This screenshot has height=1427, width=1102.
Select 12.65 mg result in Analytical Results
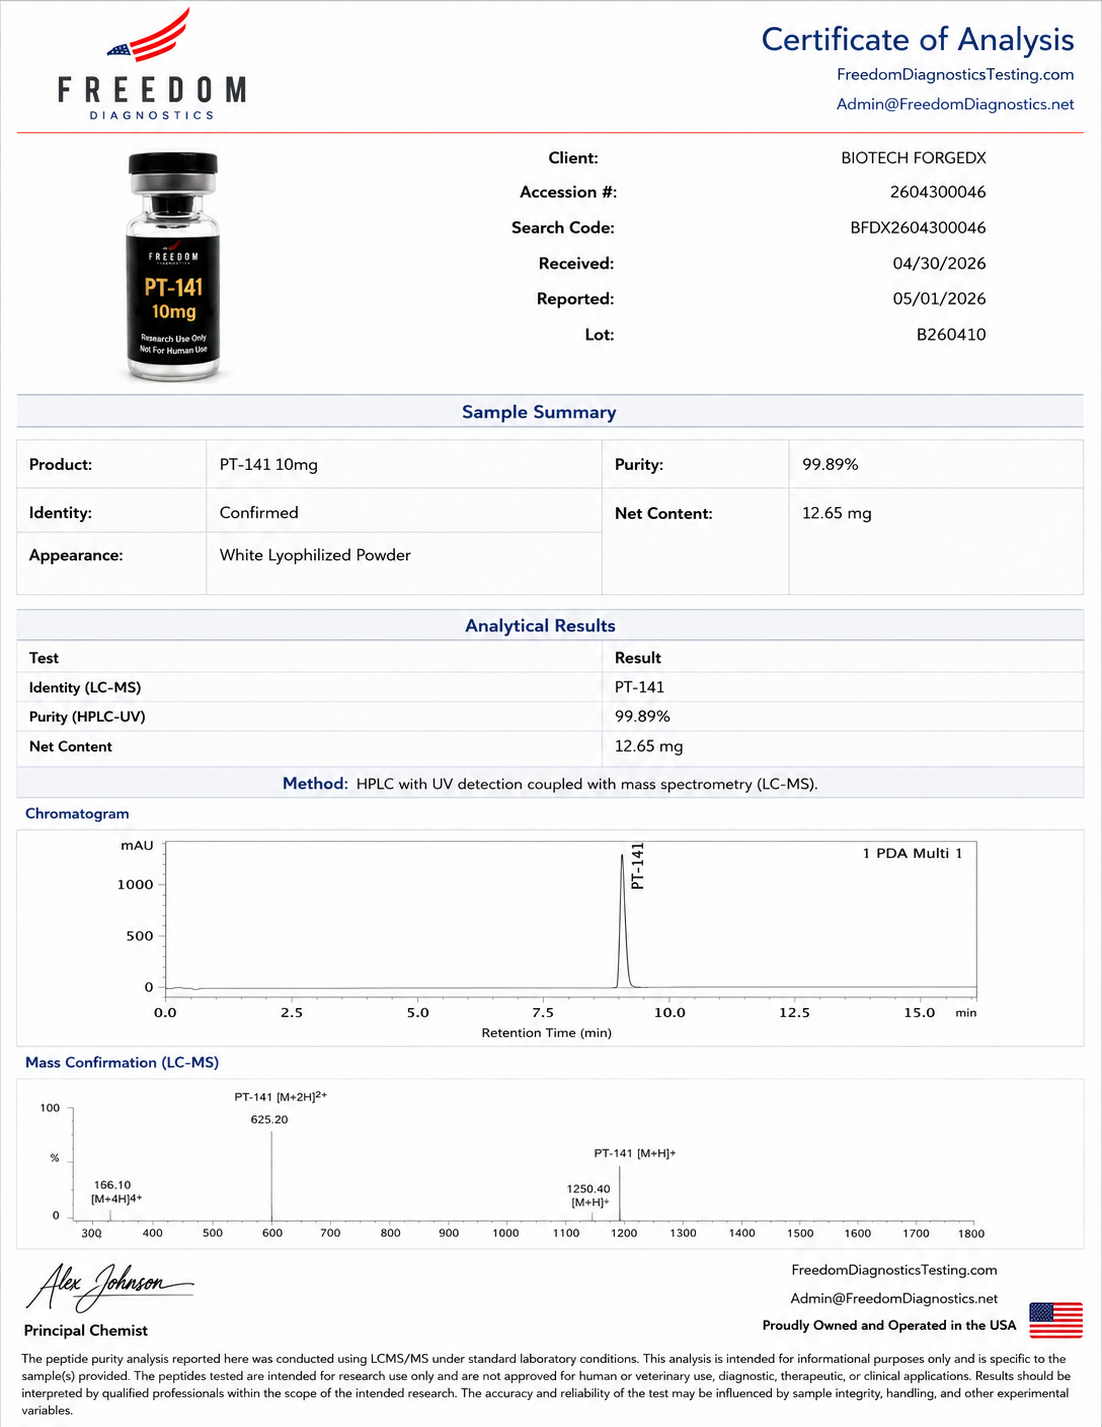point(648,747)
